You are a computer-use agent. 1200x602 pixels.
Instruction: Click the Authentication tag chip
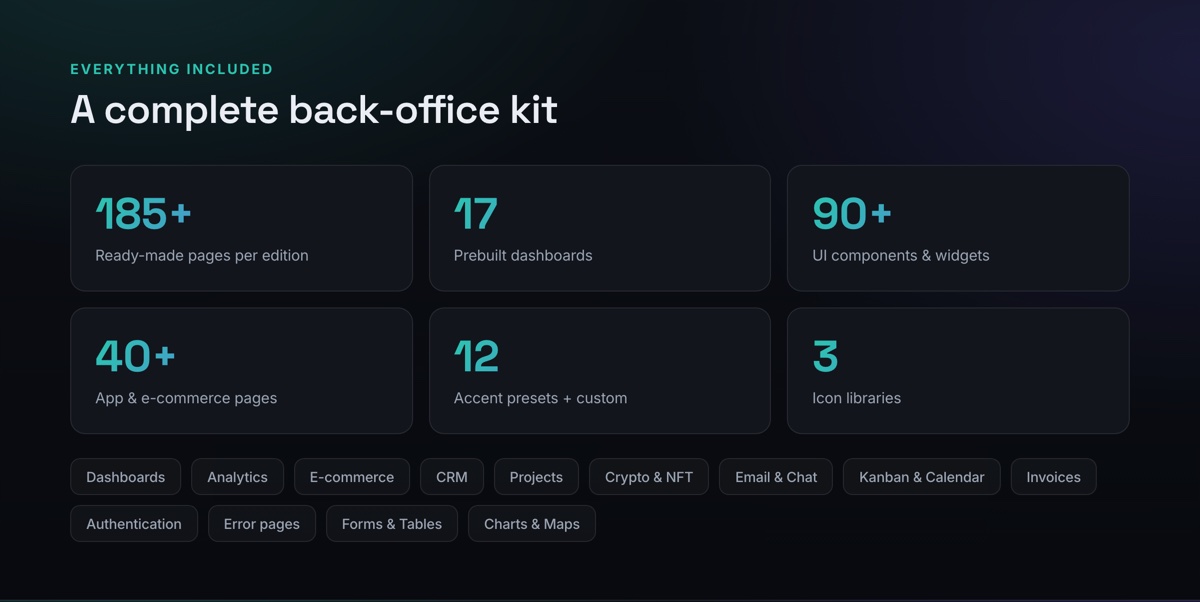point(134,524)
